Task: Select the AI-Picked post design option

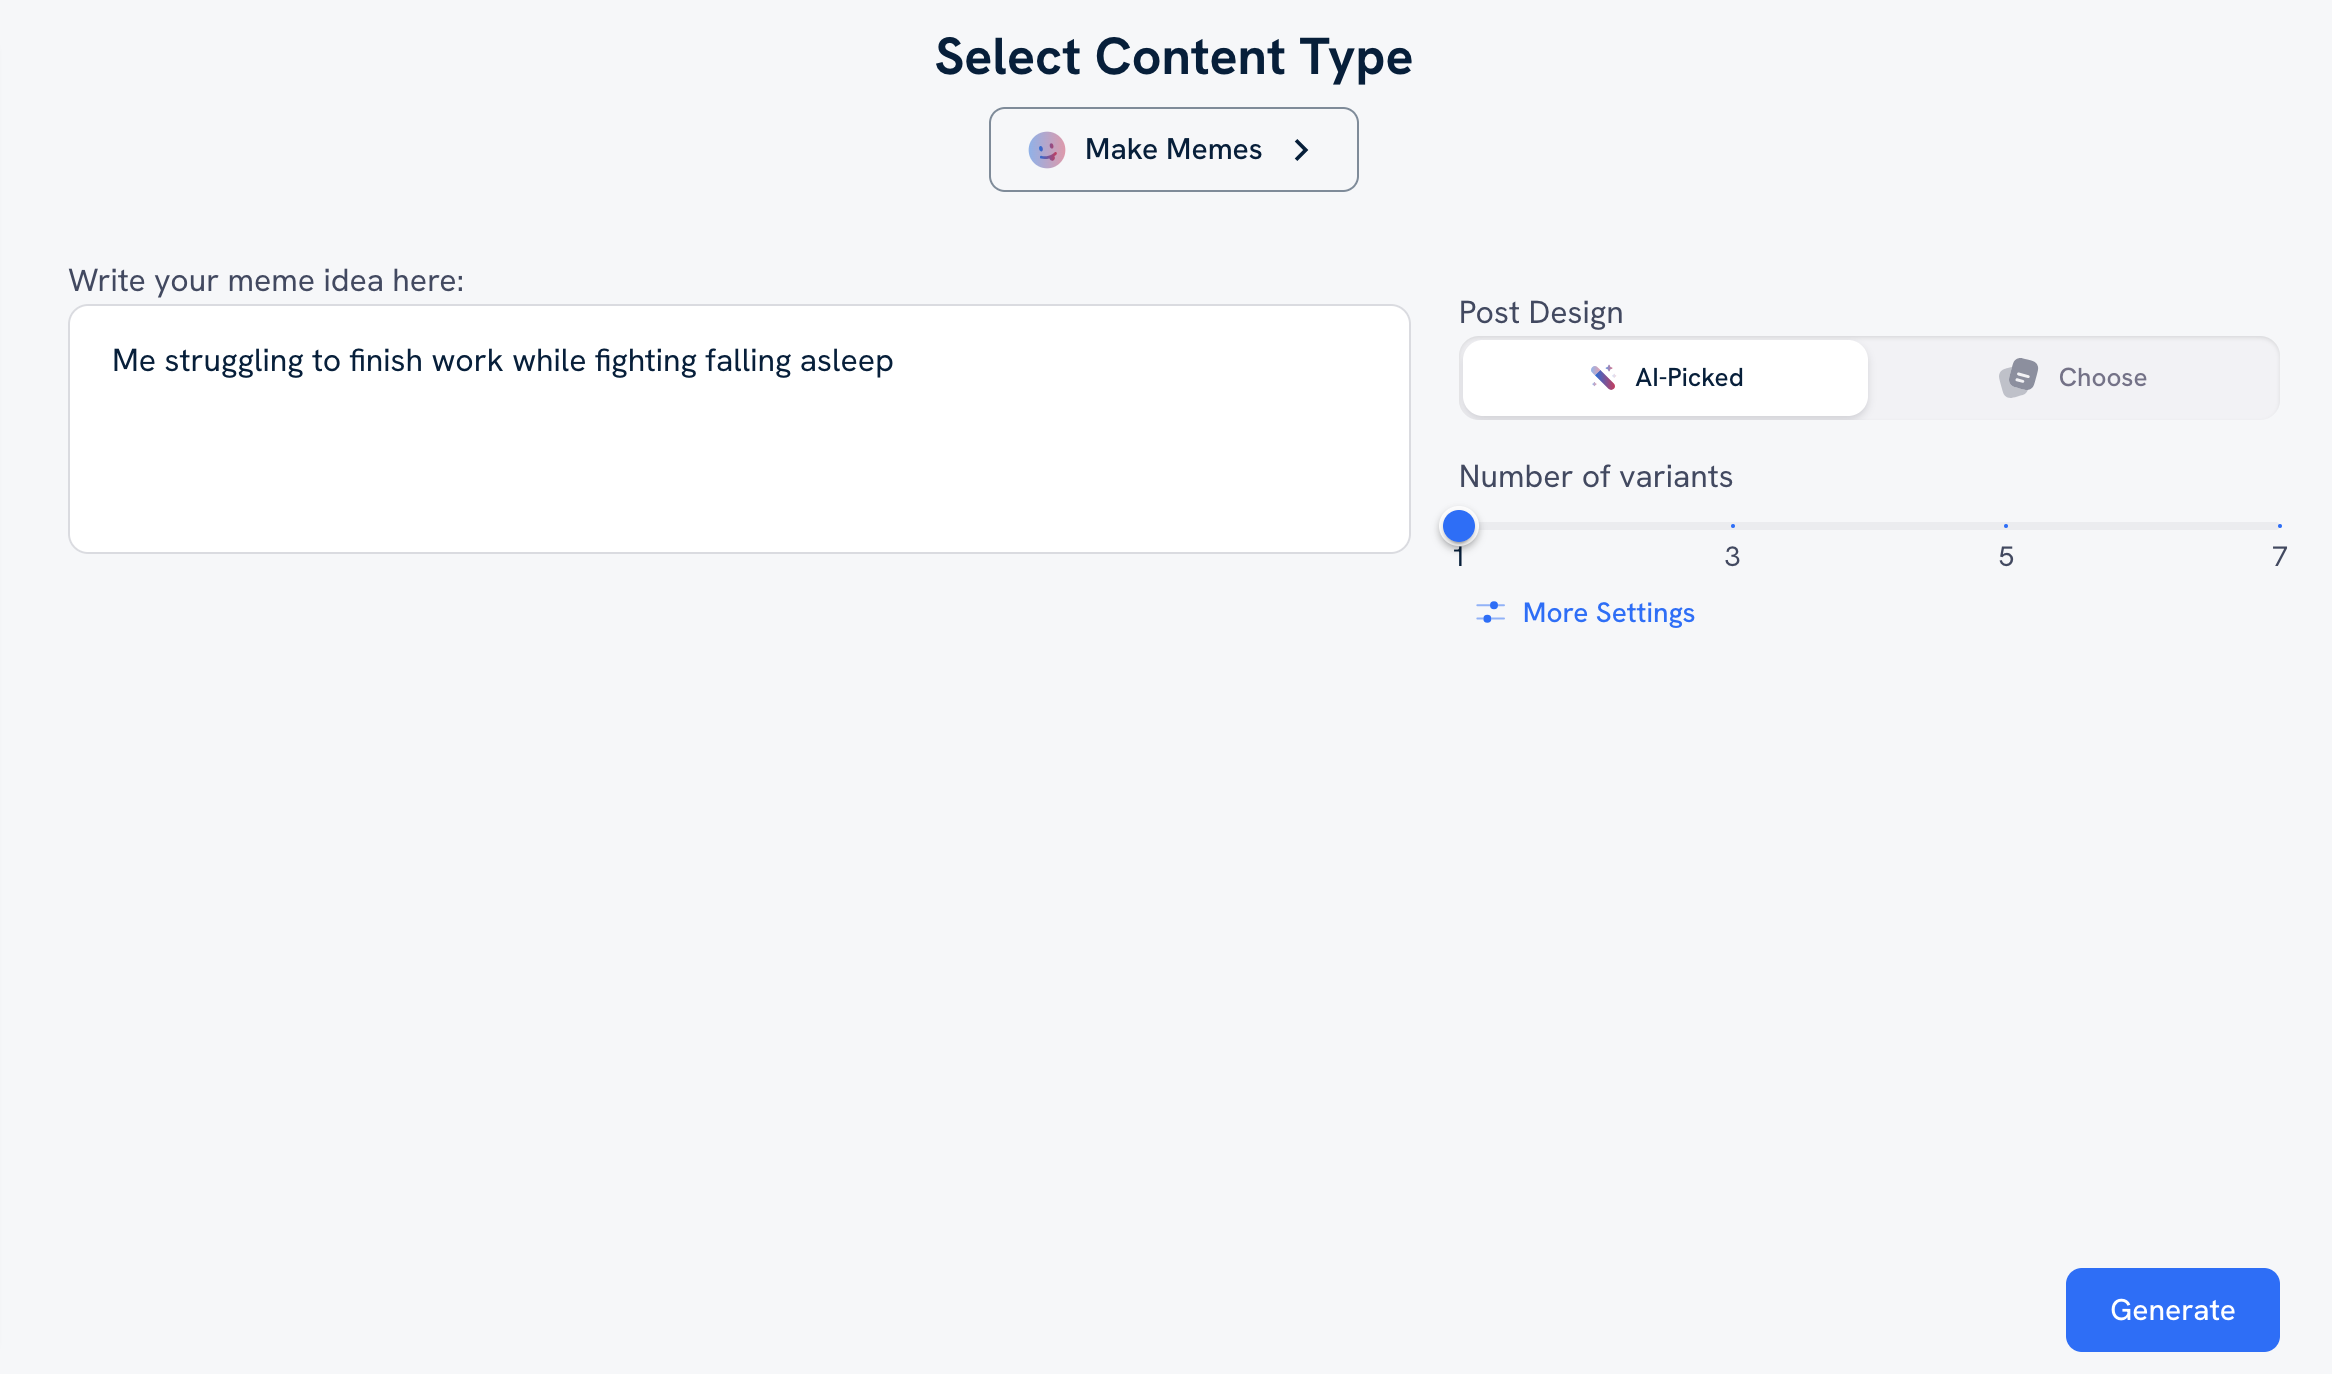Action: 1665,377
